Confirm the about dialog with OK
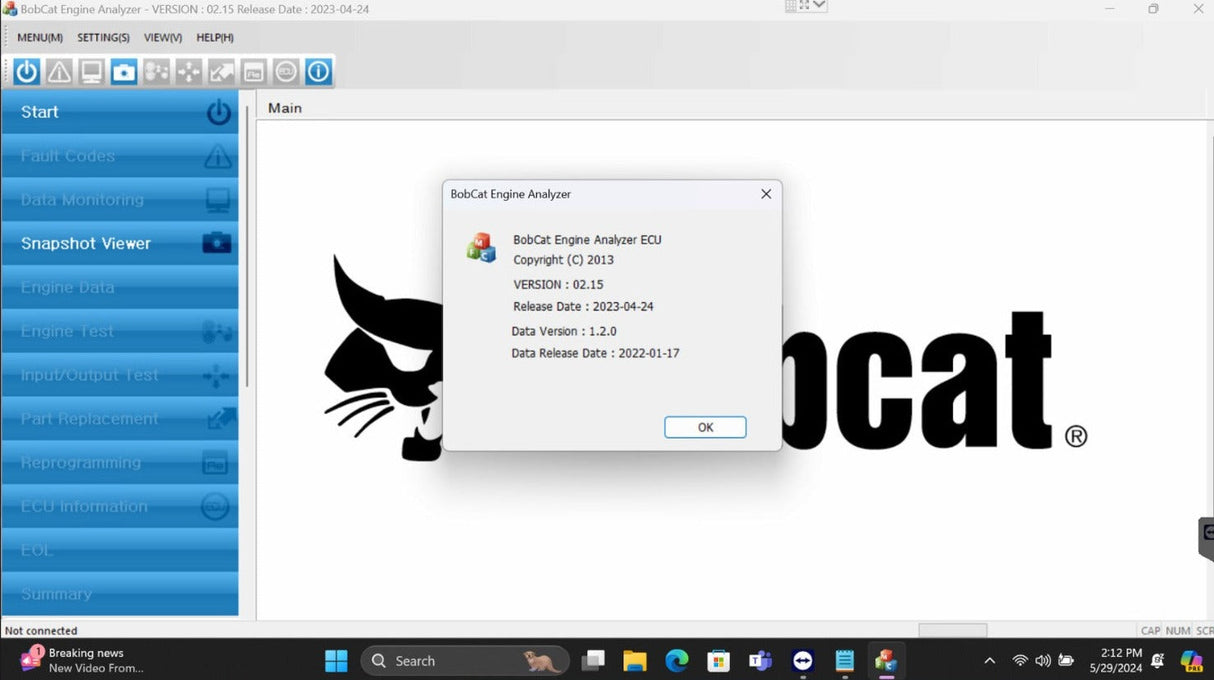1214x680 pixels. coord(705,427)
